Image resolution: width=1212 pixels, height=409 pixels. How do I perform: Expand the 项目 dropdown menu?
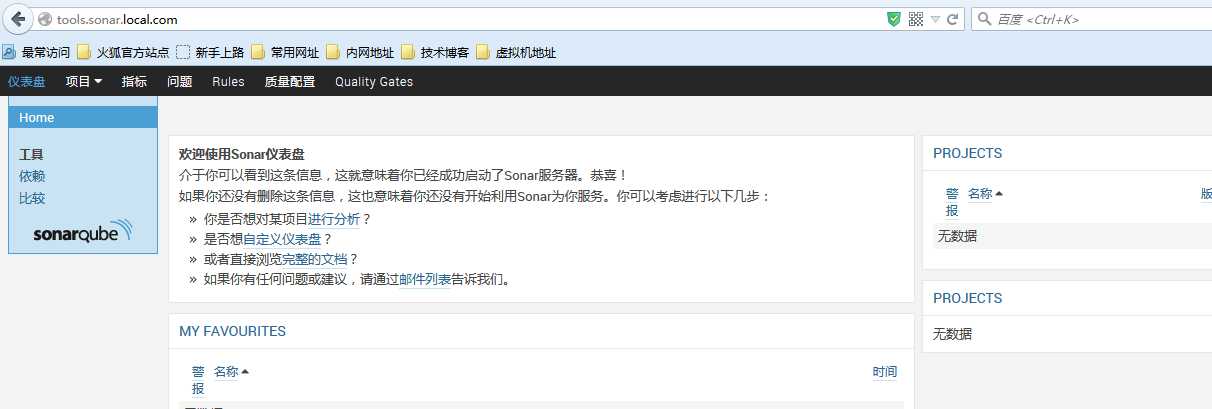click(84, 82)
